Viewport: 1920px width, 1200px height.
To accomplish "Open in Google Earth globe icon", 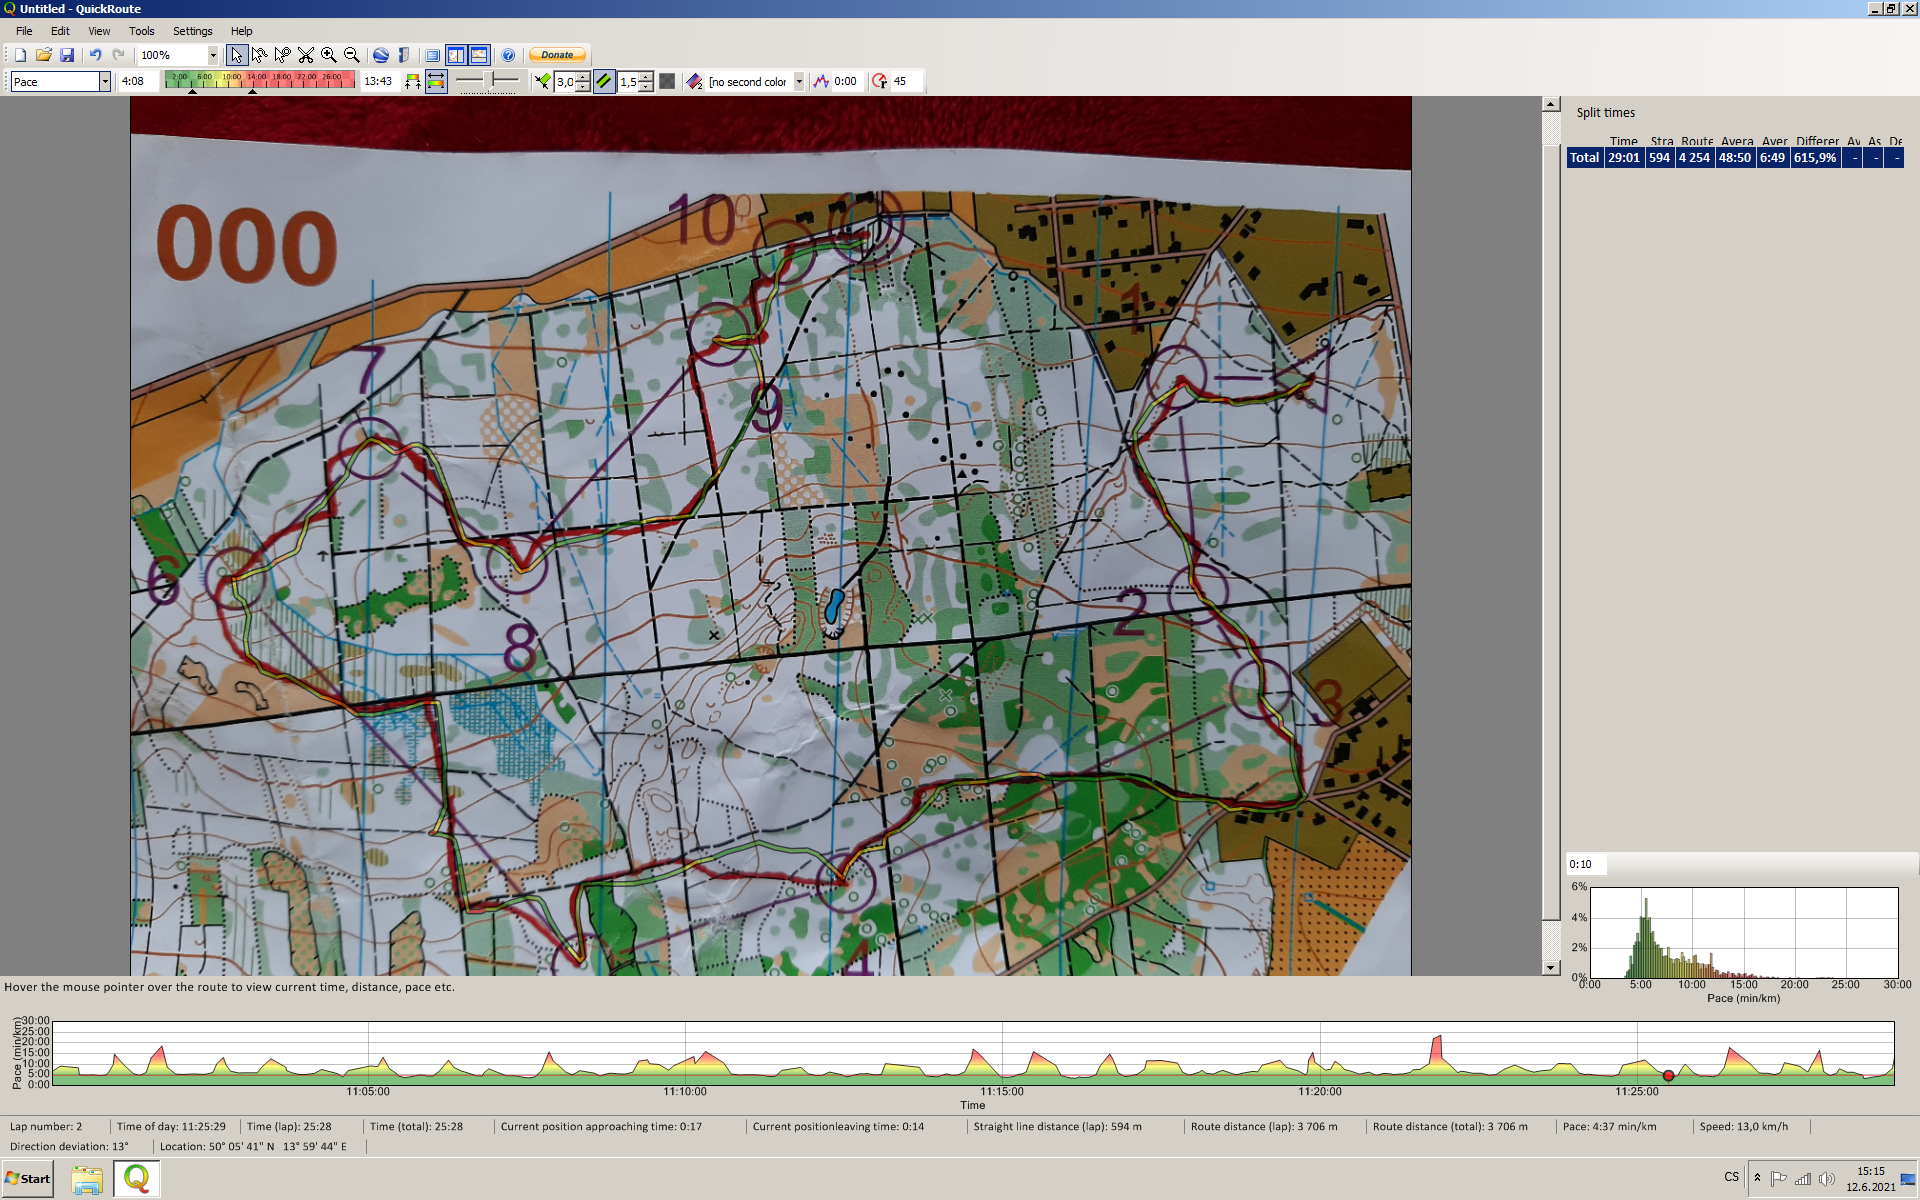I will pyautogui.click(x=381, y=55).
